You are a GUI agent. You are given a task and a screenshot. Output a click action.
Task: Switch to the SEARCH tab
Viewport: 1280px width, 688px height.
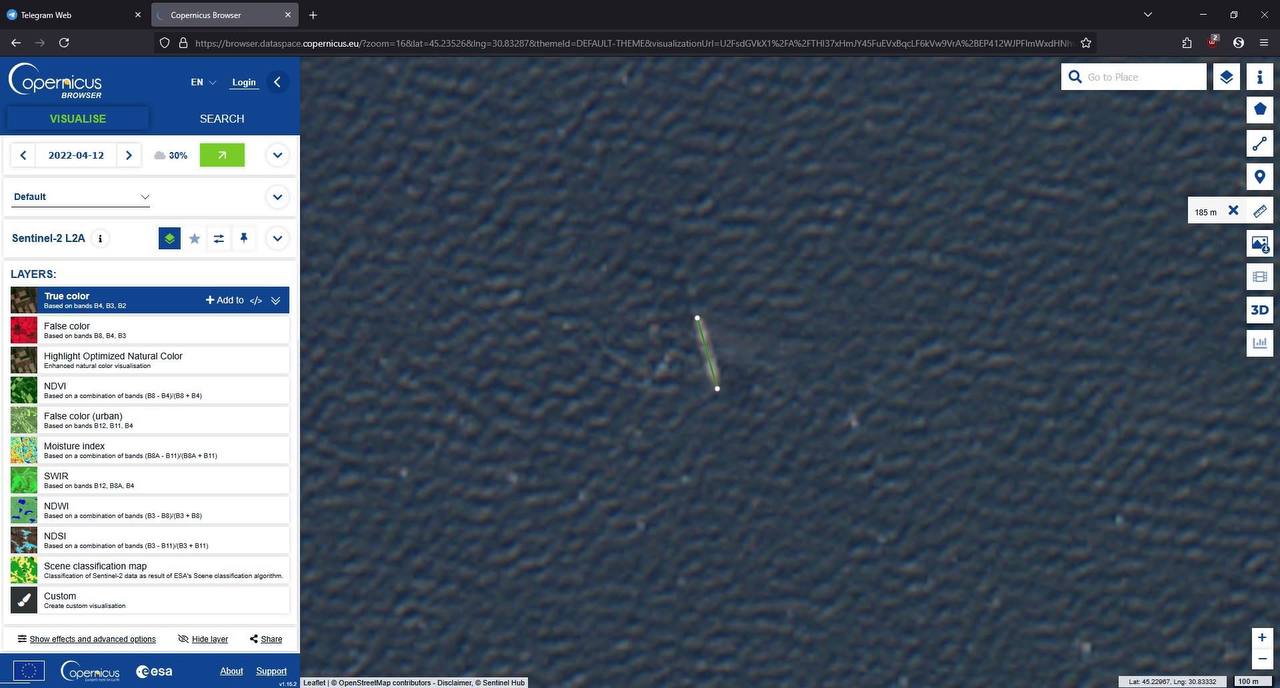tap(222, 119)
